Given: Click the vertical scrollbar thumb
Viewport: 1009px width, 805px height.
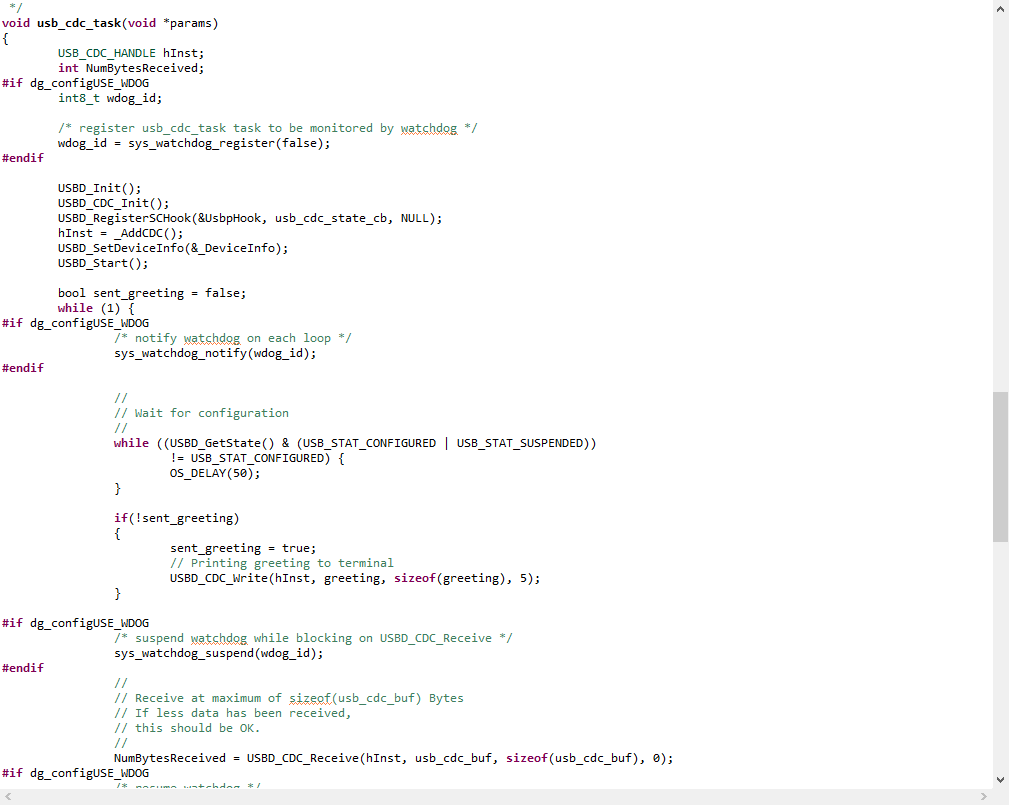Looking at the screenshot, I should pos(1000,466).
